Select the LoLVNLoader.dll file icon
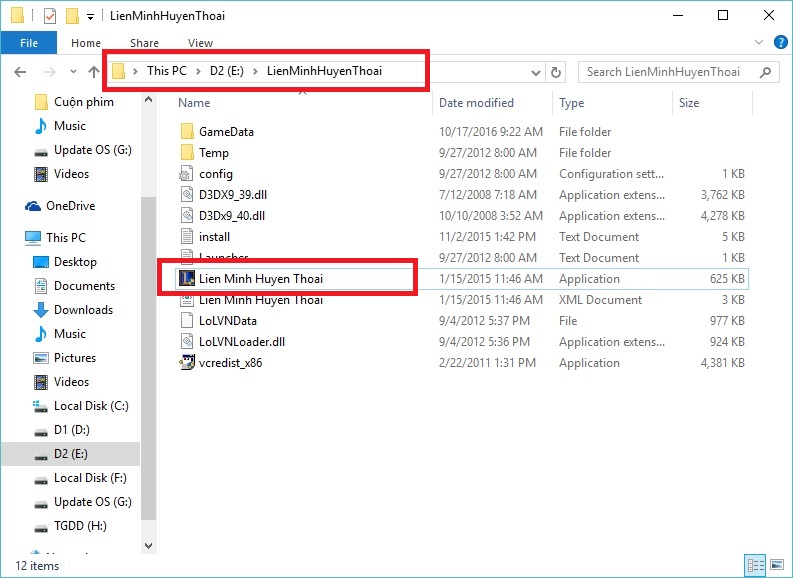This screenshot has height=578, width=793. (187, 341)
